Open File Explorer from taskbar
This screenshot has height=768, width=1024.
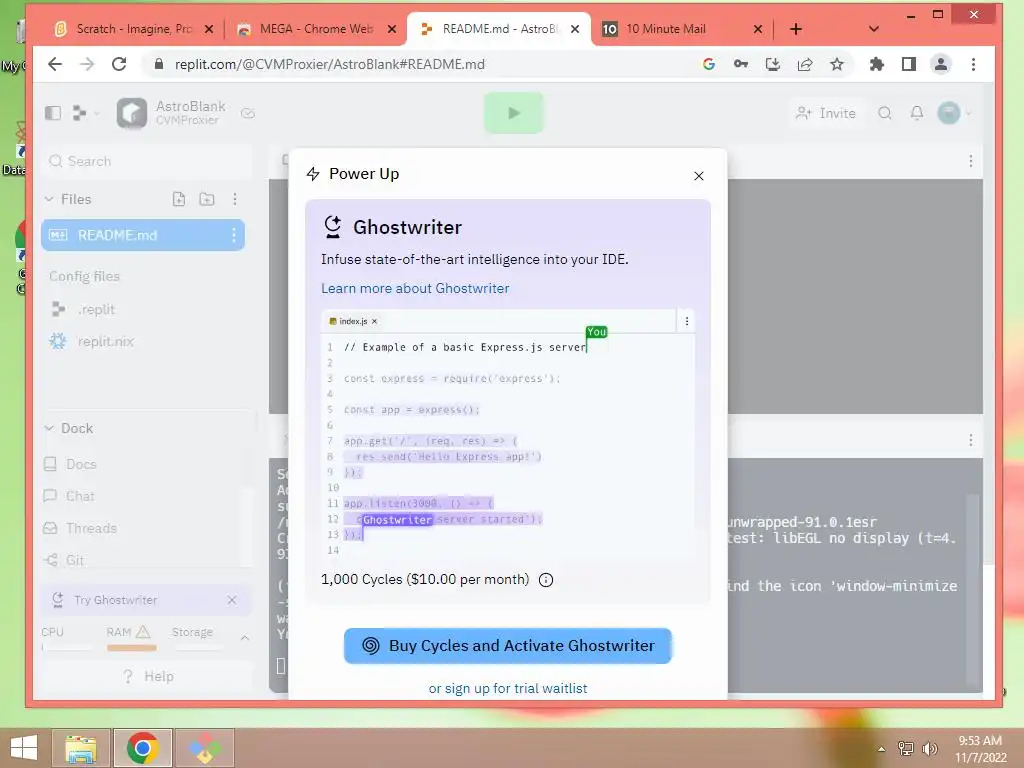[81, 748]
